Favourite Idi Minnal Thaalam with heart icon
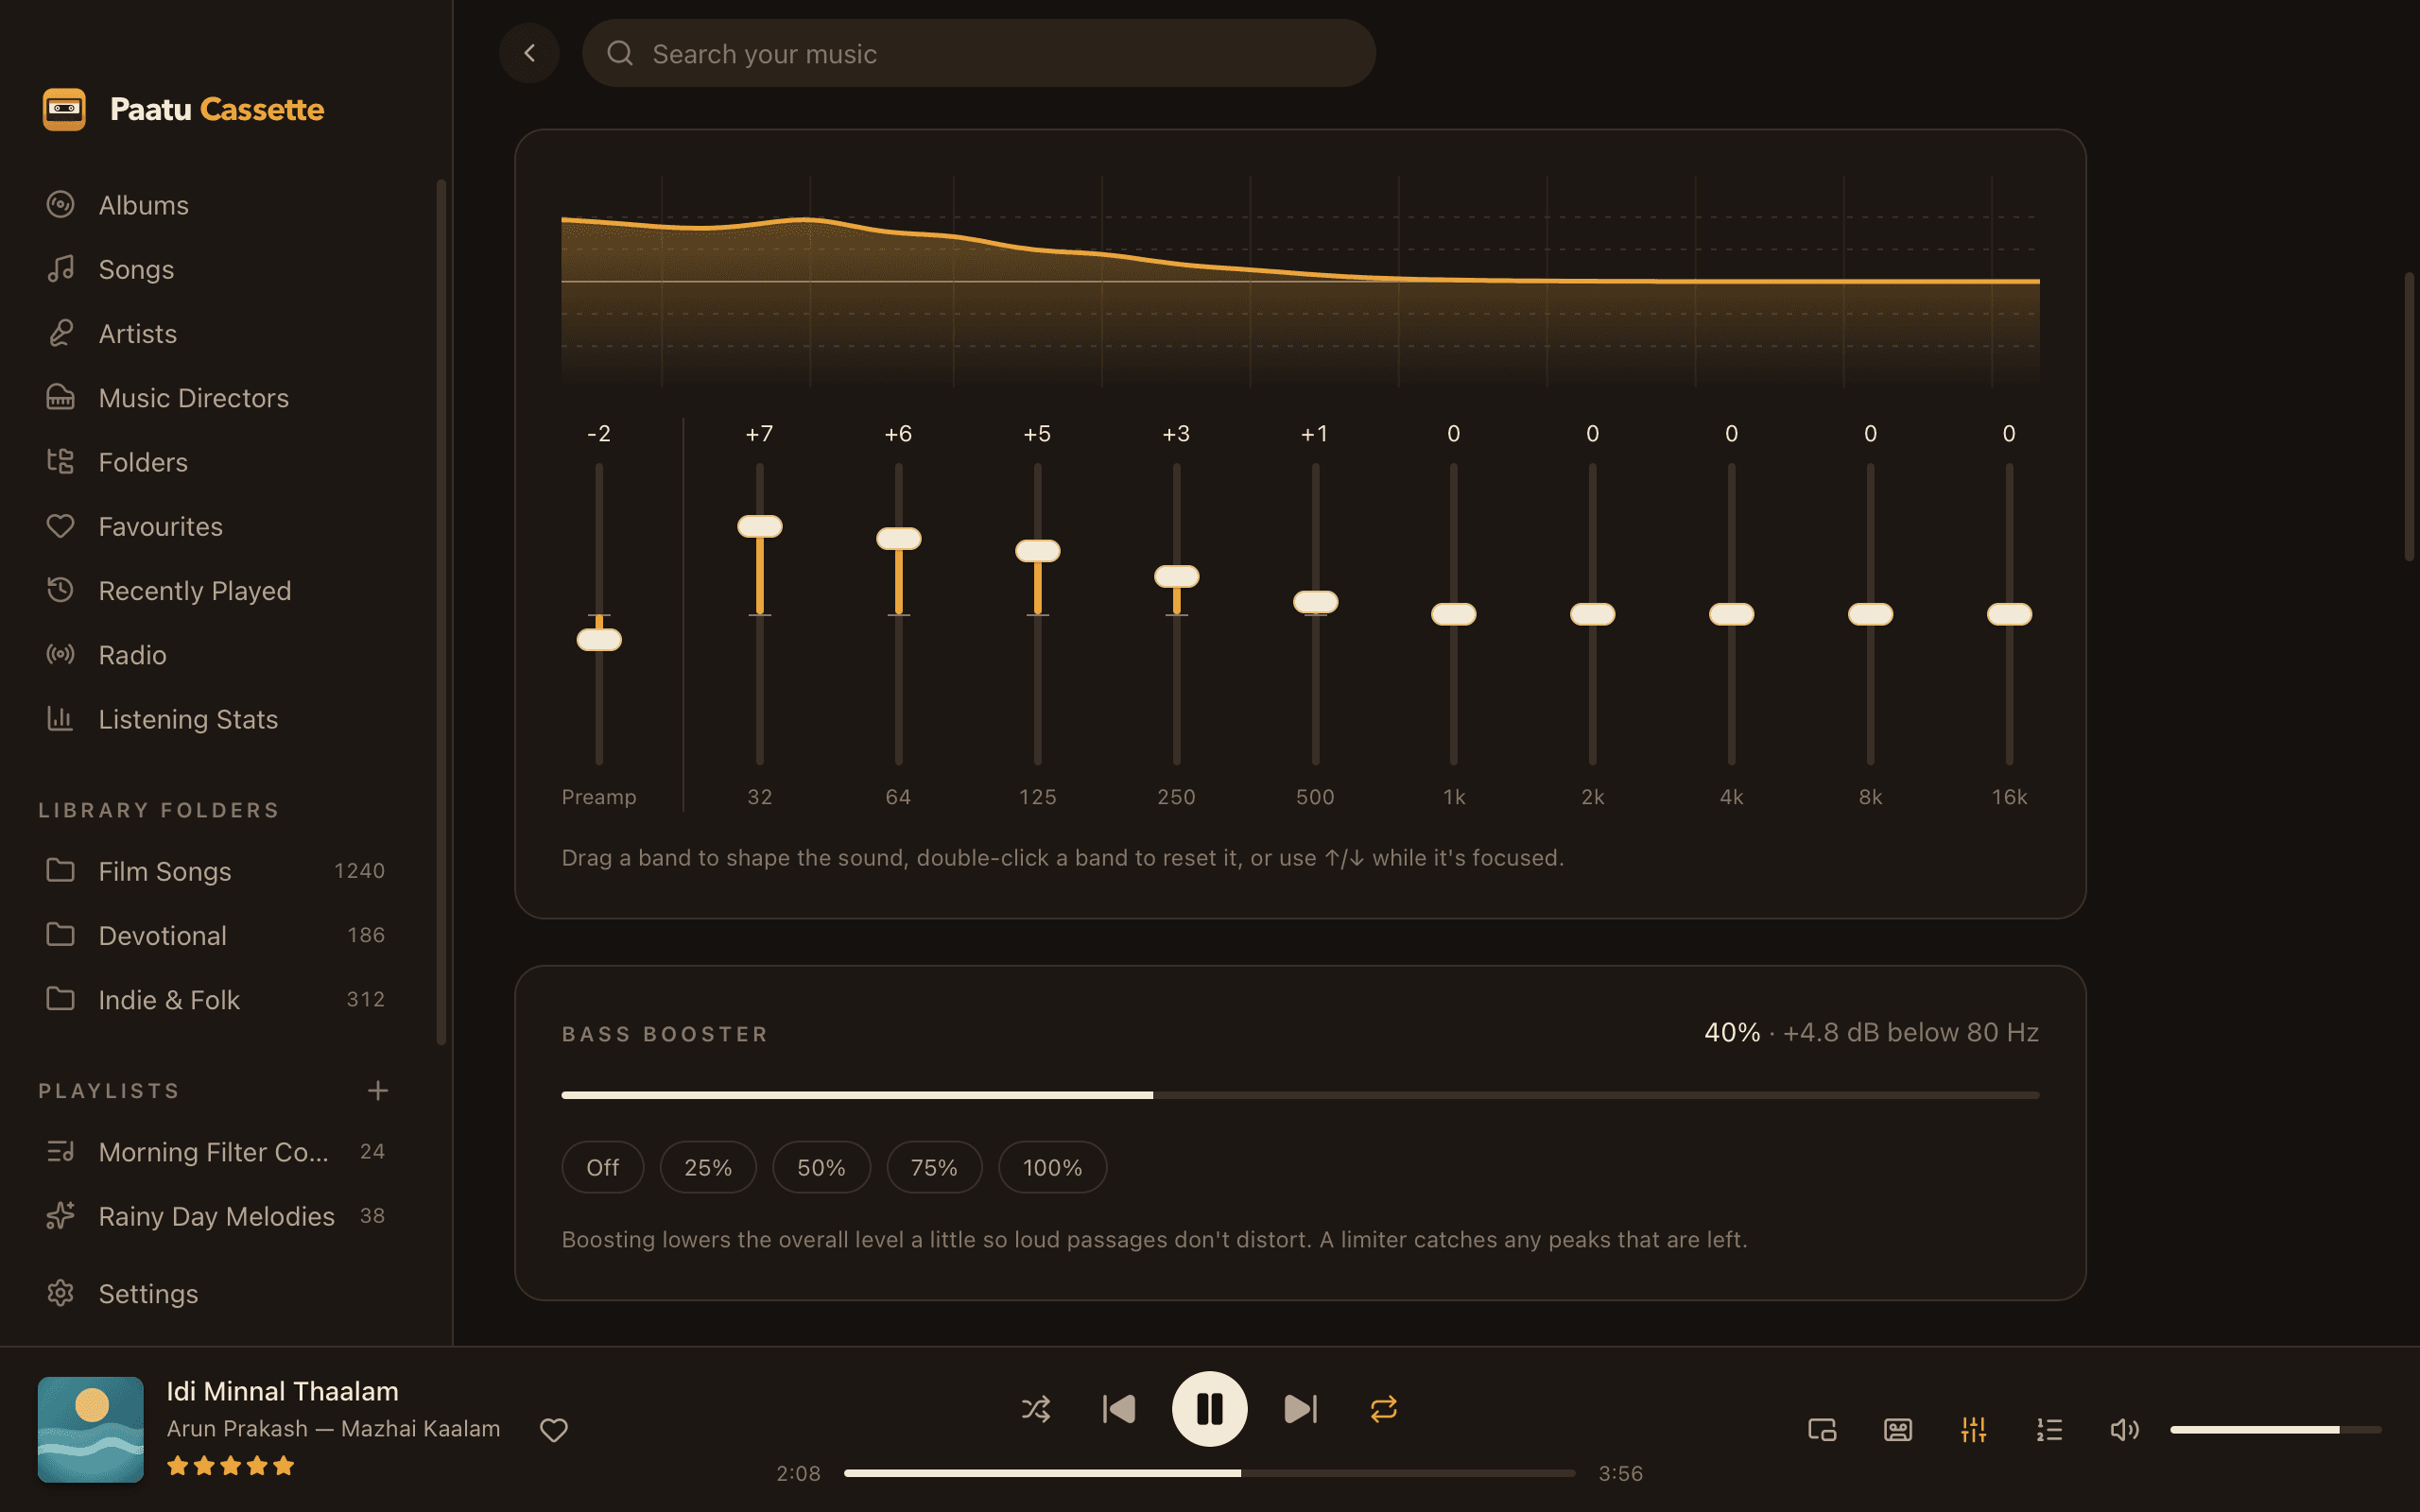The height and width of the screenshot is (1512, 2420). pos(553,1430)
